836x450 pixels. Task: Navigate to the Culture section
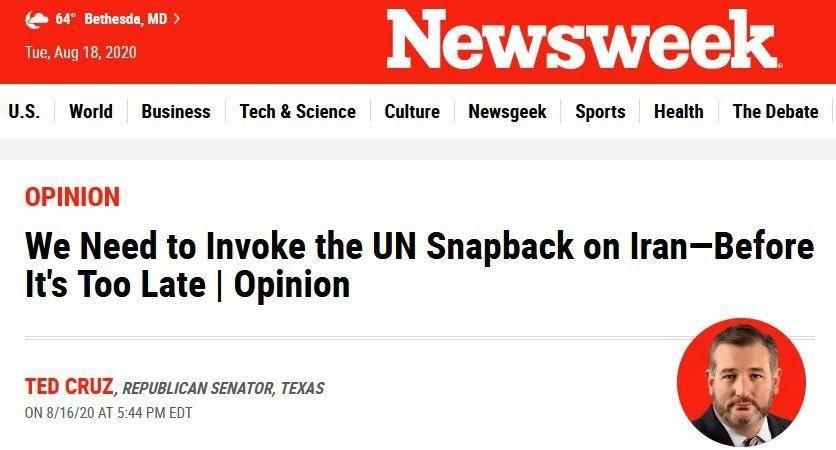tap(412, 112)
